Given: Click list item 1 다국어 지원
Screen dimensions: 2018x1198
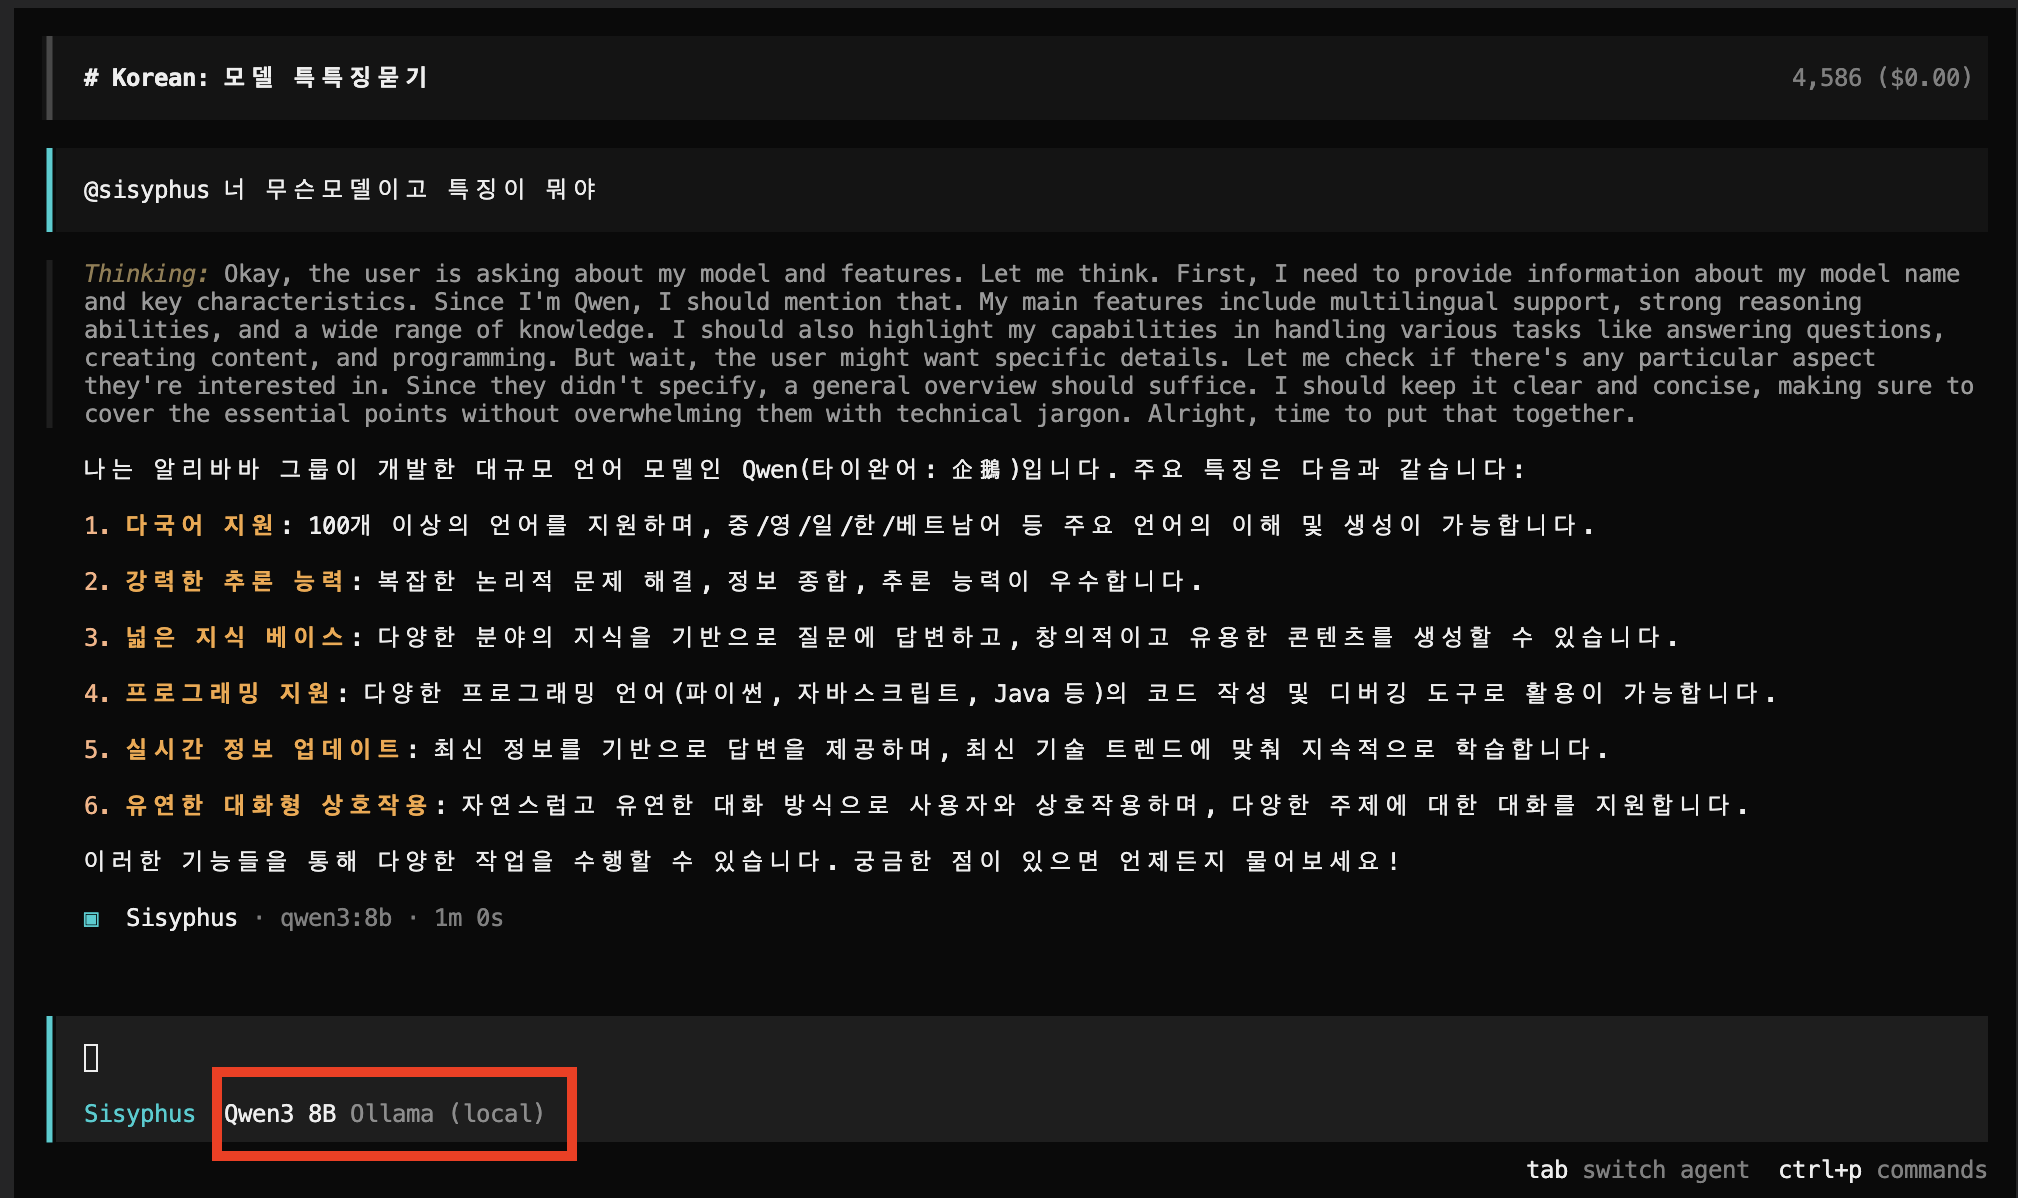Looking at the screenshot, I should pos(199,526).
